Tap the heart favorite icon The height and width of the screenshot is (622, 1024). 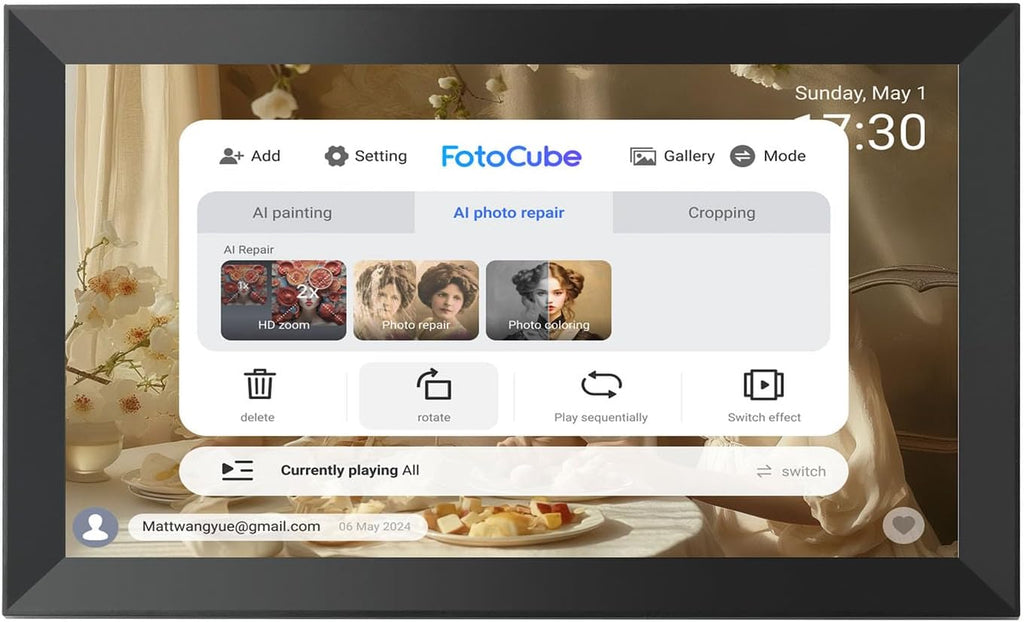click(x=903, y=525)
